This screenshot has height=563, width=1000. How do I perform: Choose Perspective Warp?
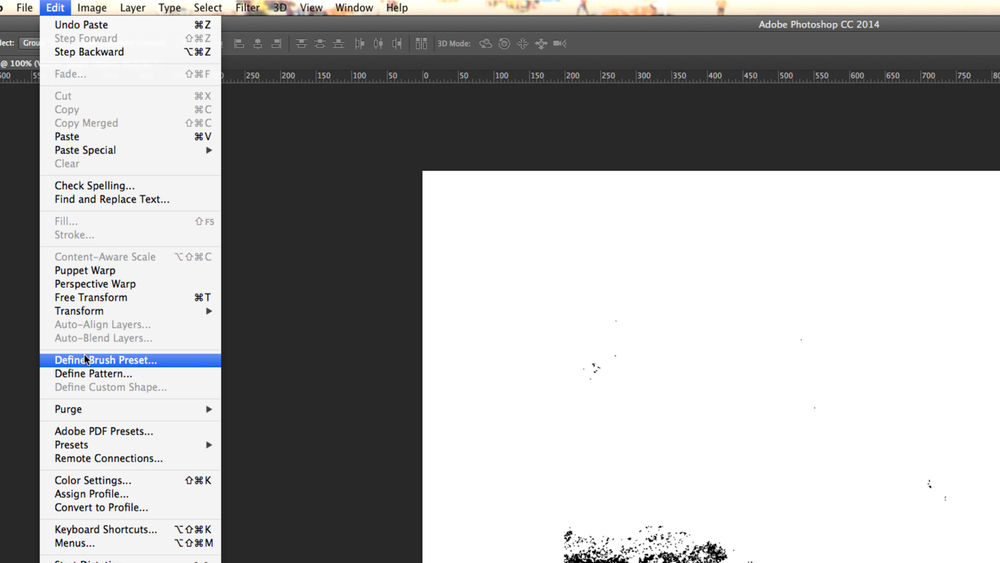[130, 284]
